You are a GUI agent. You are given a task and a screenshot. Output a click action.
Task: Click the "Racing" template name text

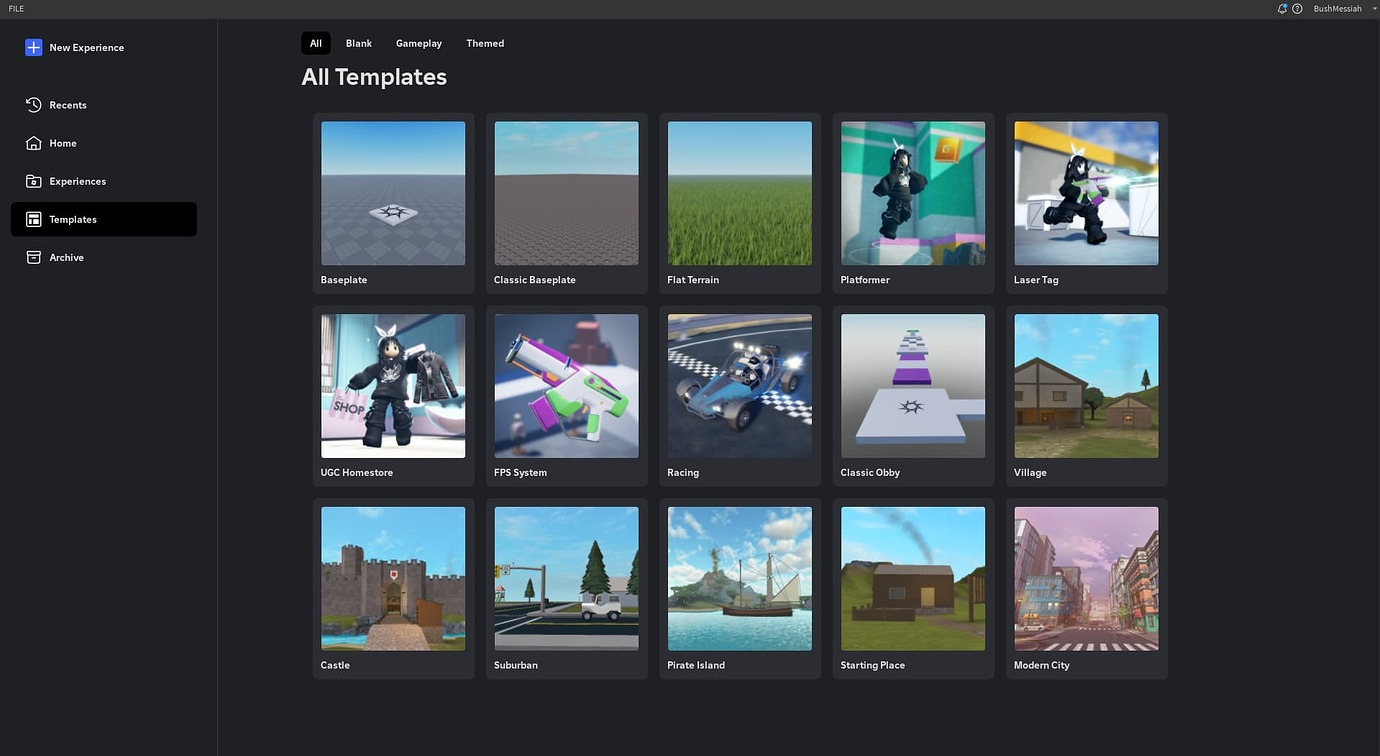[683, 473]
